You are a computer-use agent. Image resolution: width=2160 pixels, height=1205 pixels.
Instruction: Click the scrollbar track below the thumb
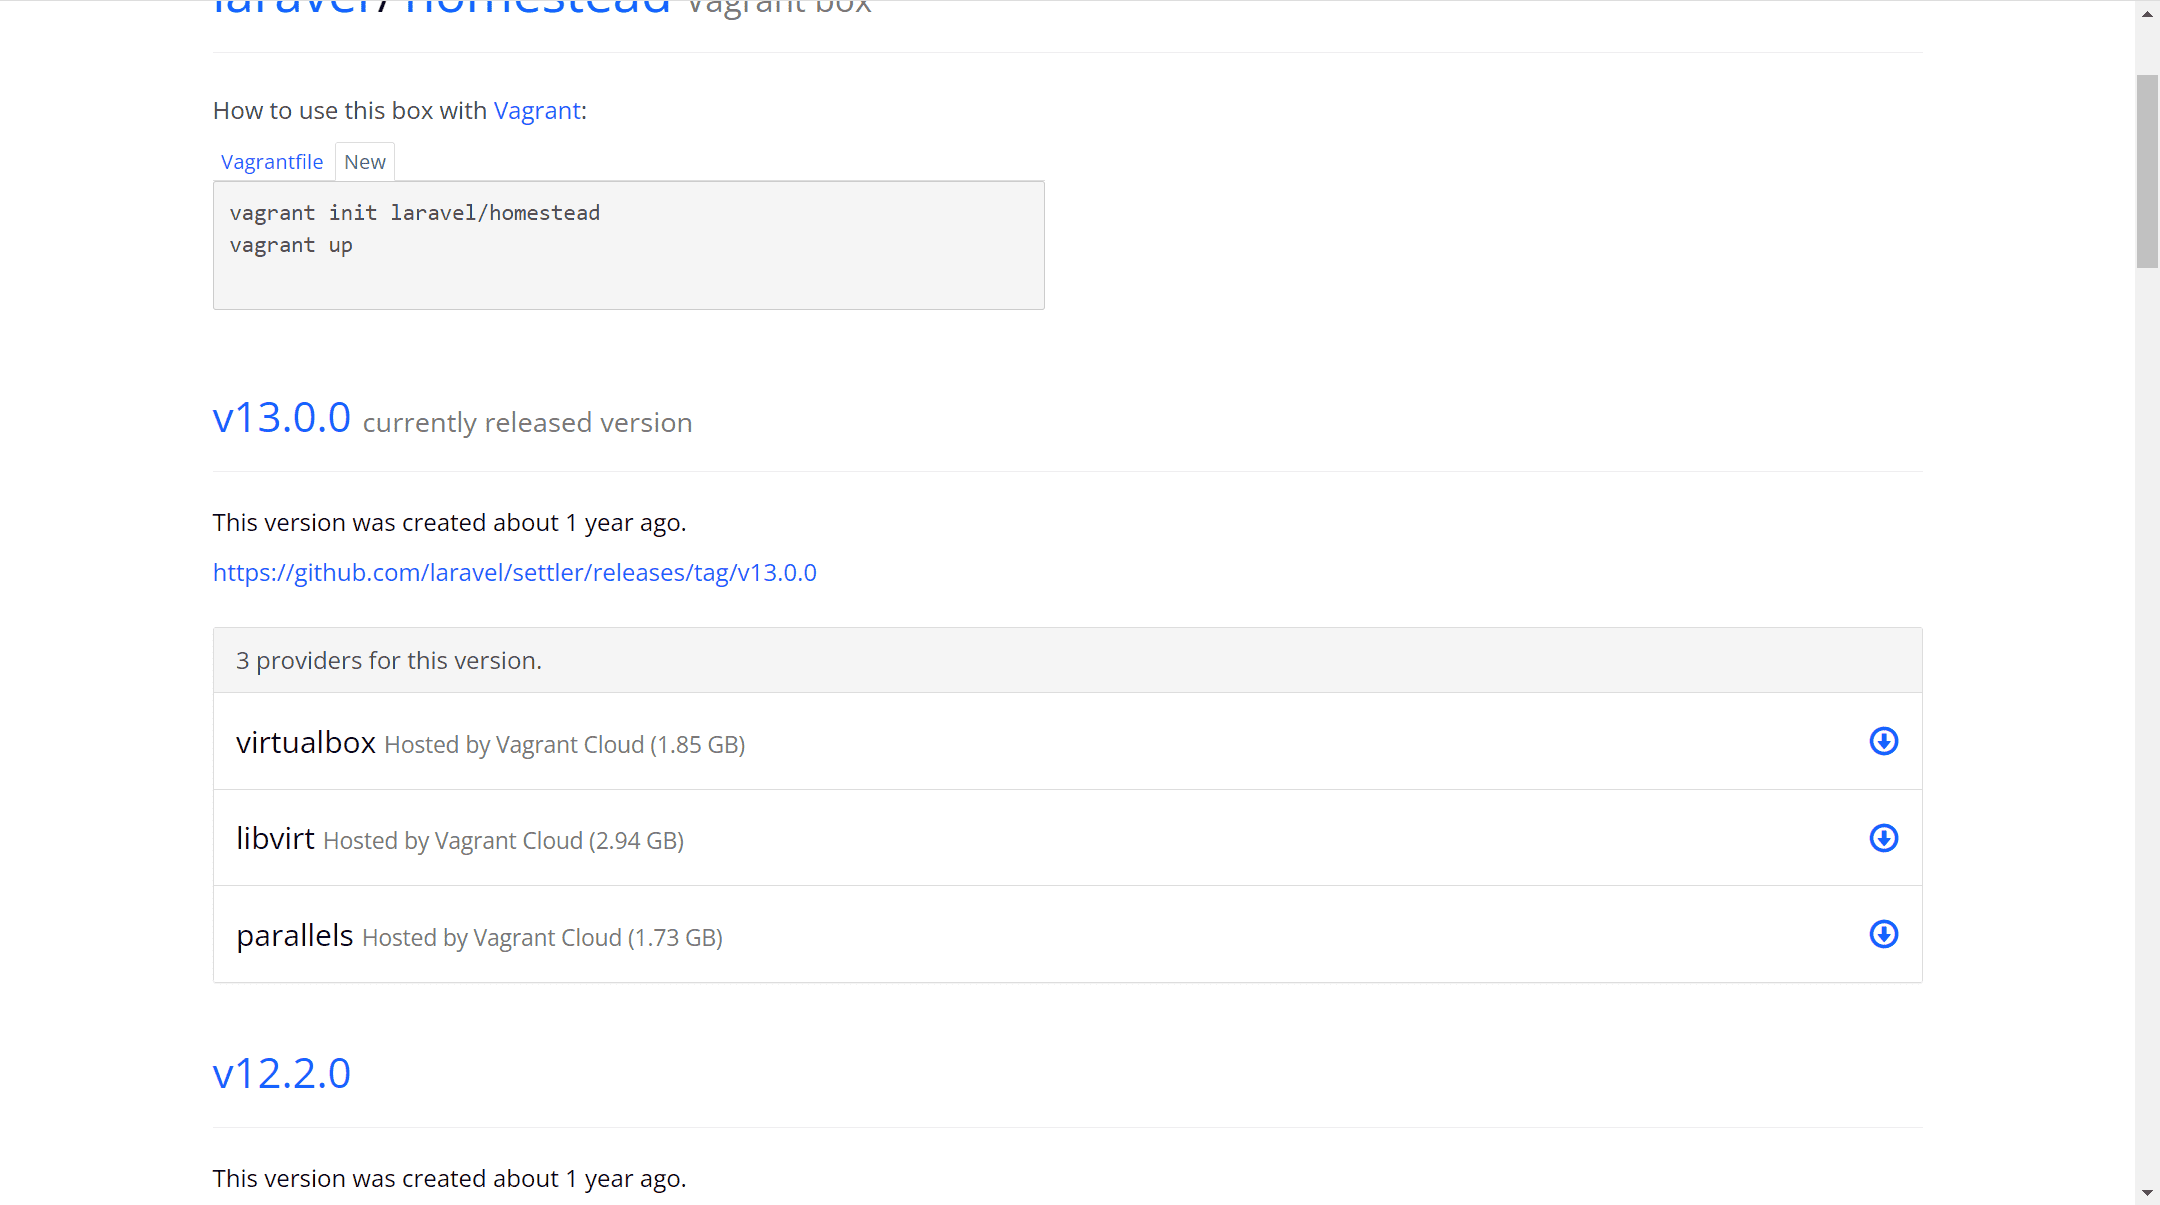[2147, 725]
